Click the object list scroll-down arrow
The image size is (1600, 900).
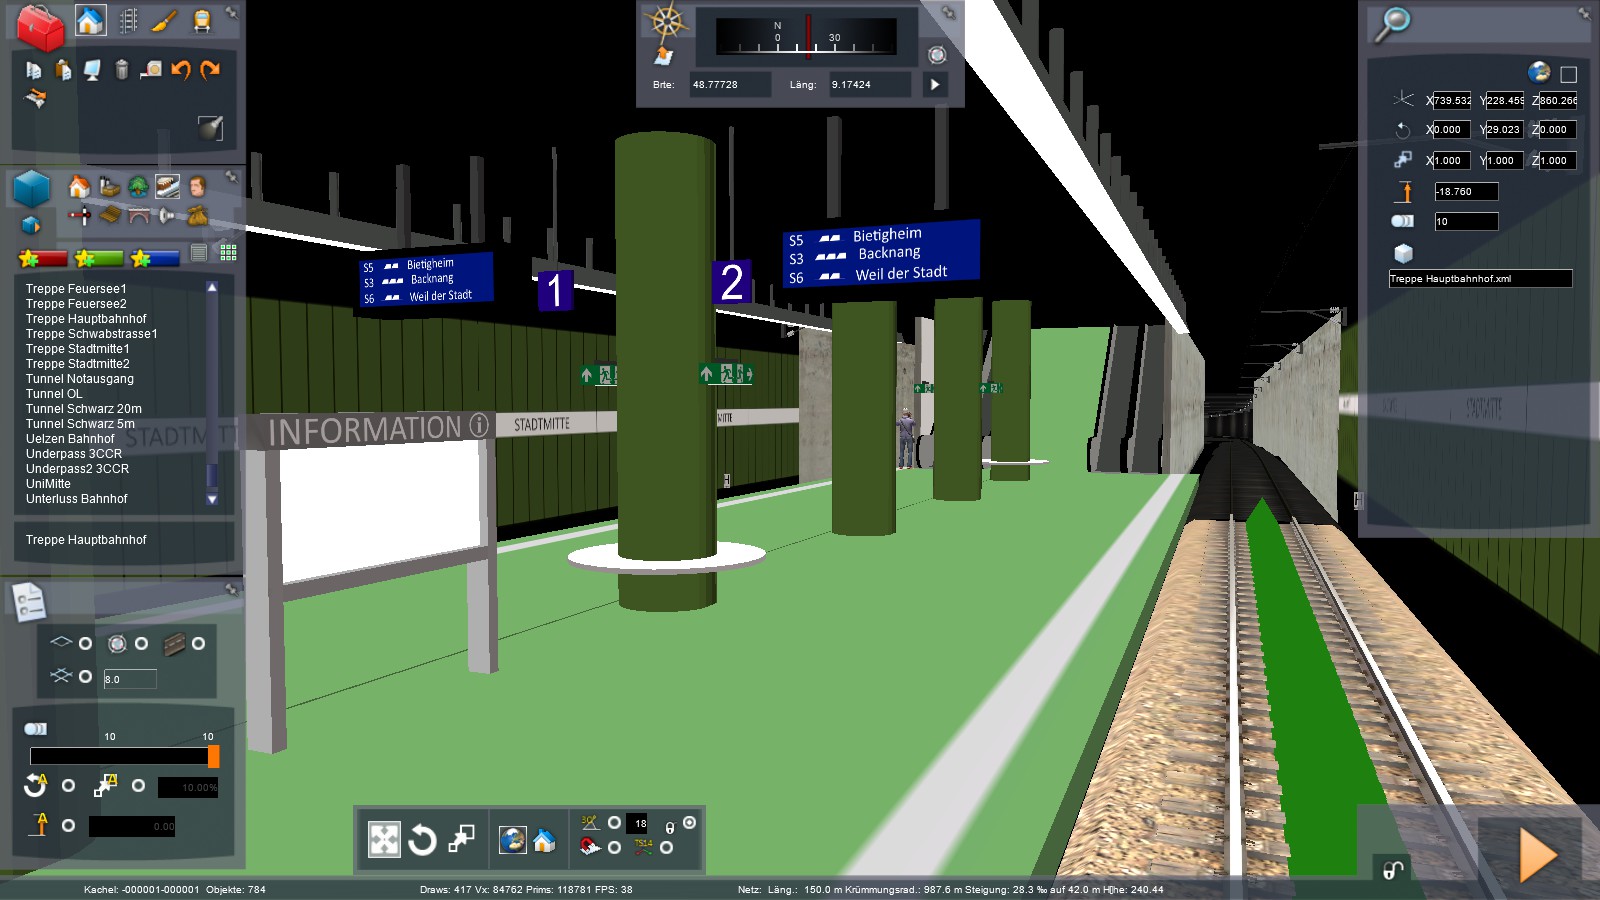pos(212,499)
